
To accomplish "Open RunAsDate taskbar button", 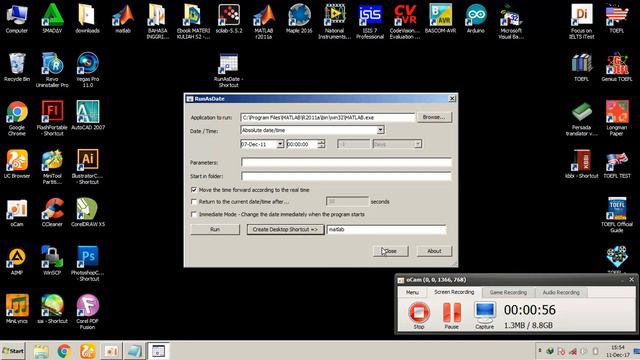I will pyautogui.click(x=158, y=351).
